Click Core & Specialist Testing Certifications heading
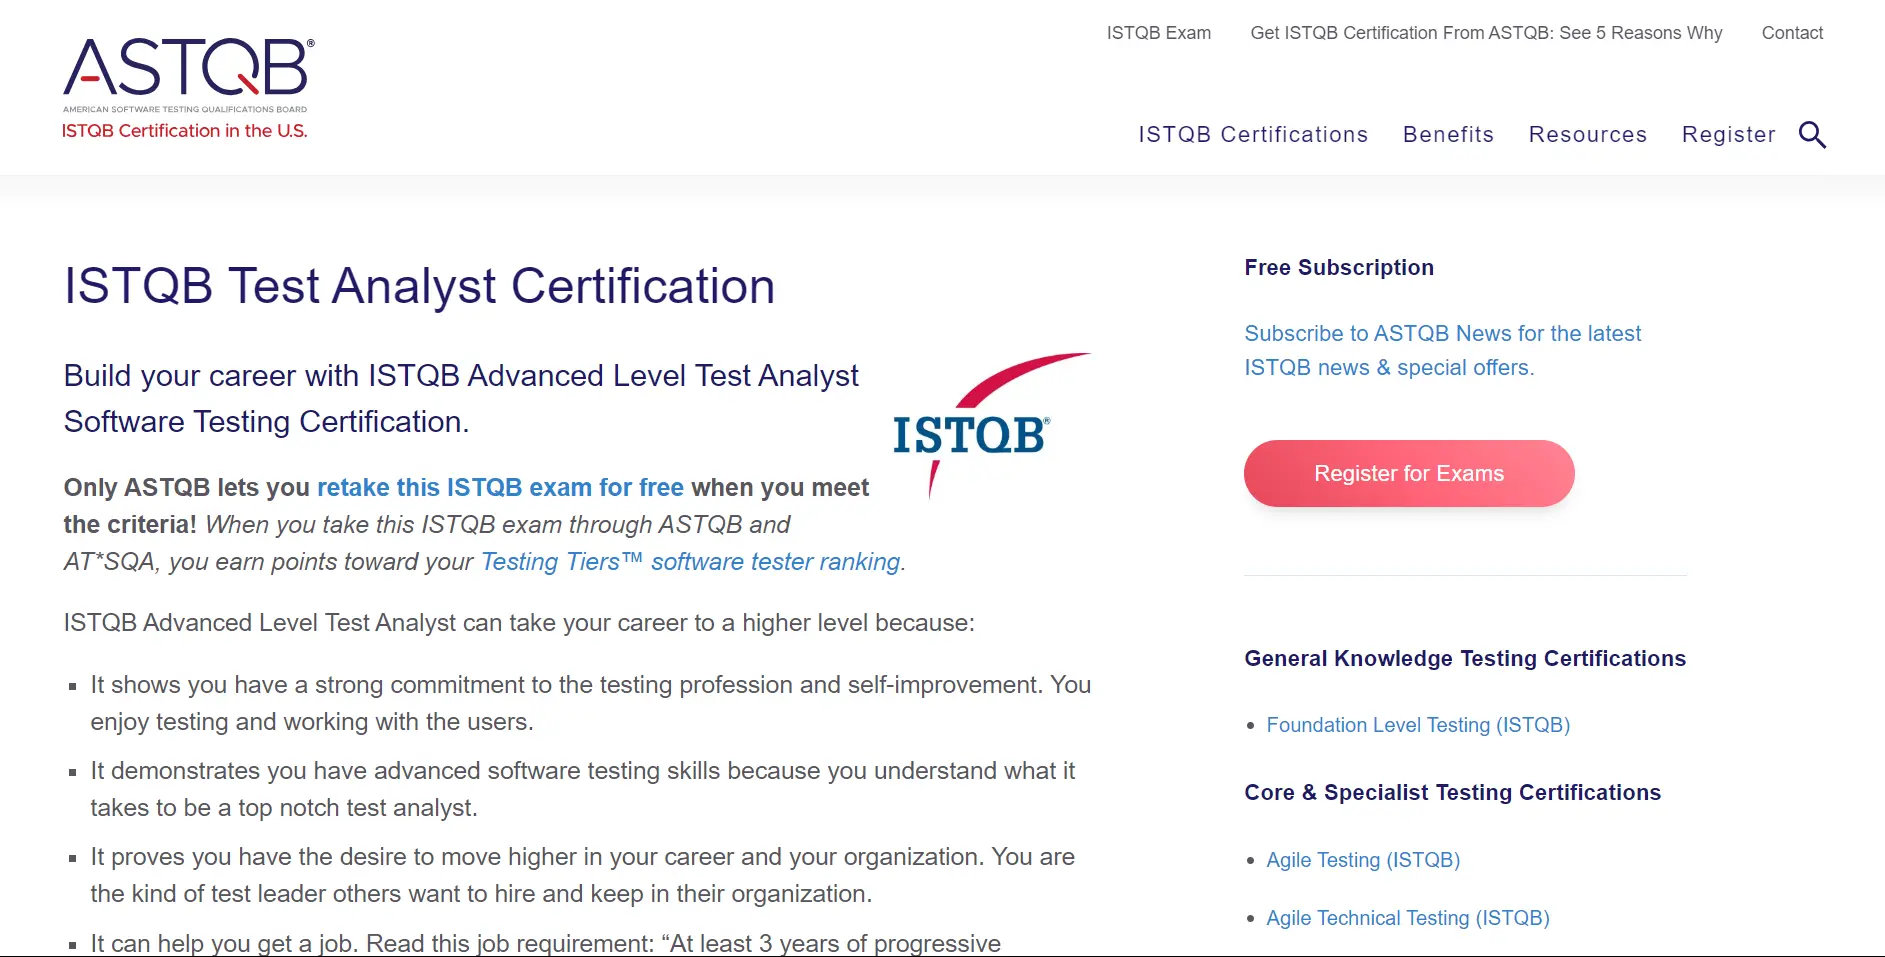The image size is (1885, 957). pyautogui.click(x=1452, y=793)
